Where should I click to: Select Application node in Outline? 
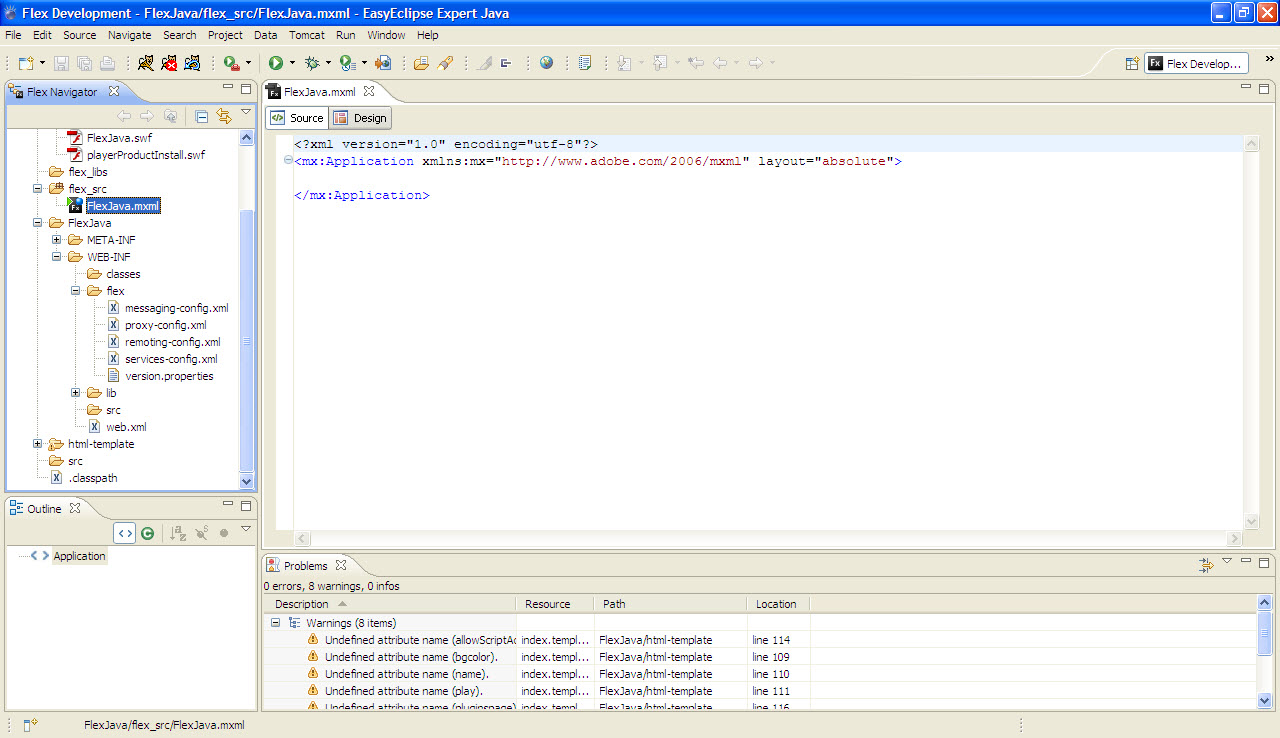[x=79, y=556]
